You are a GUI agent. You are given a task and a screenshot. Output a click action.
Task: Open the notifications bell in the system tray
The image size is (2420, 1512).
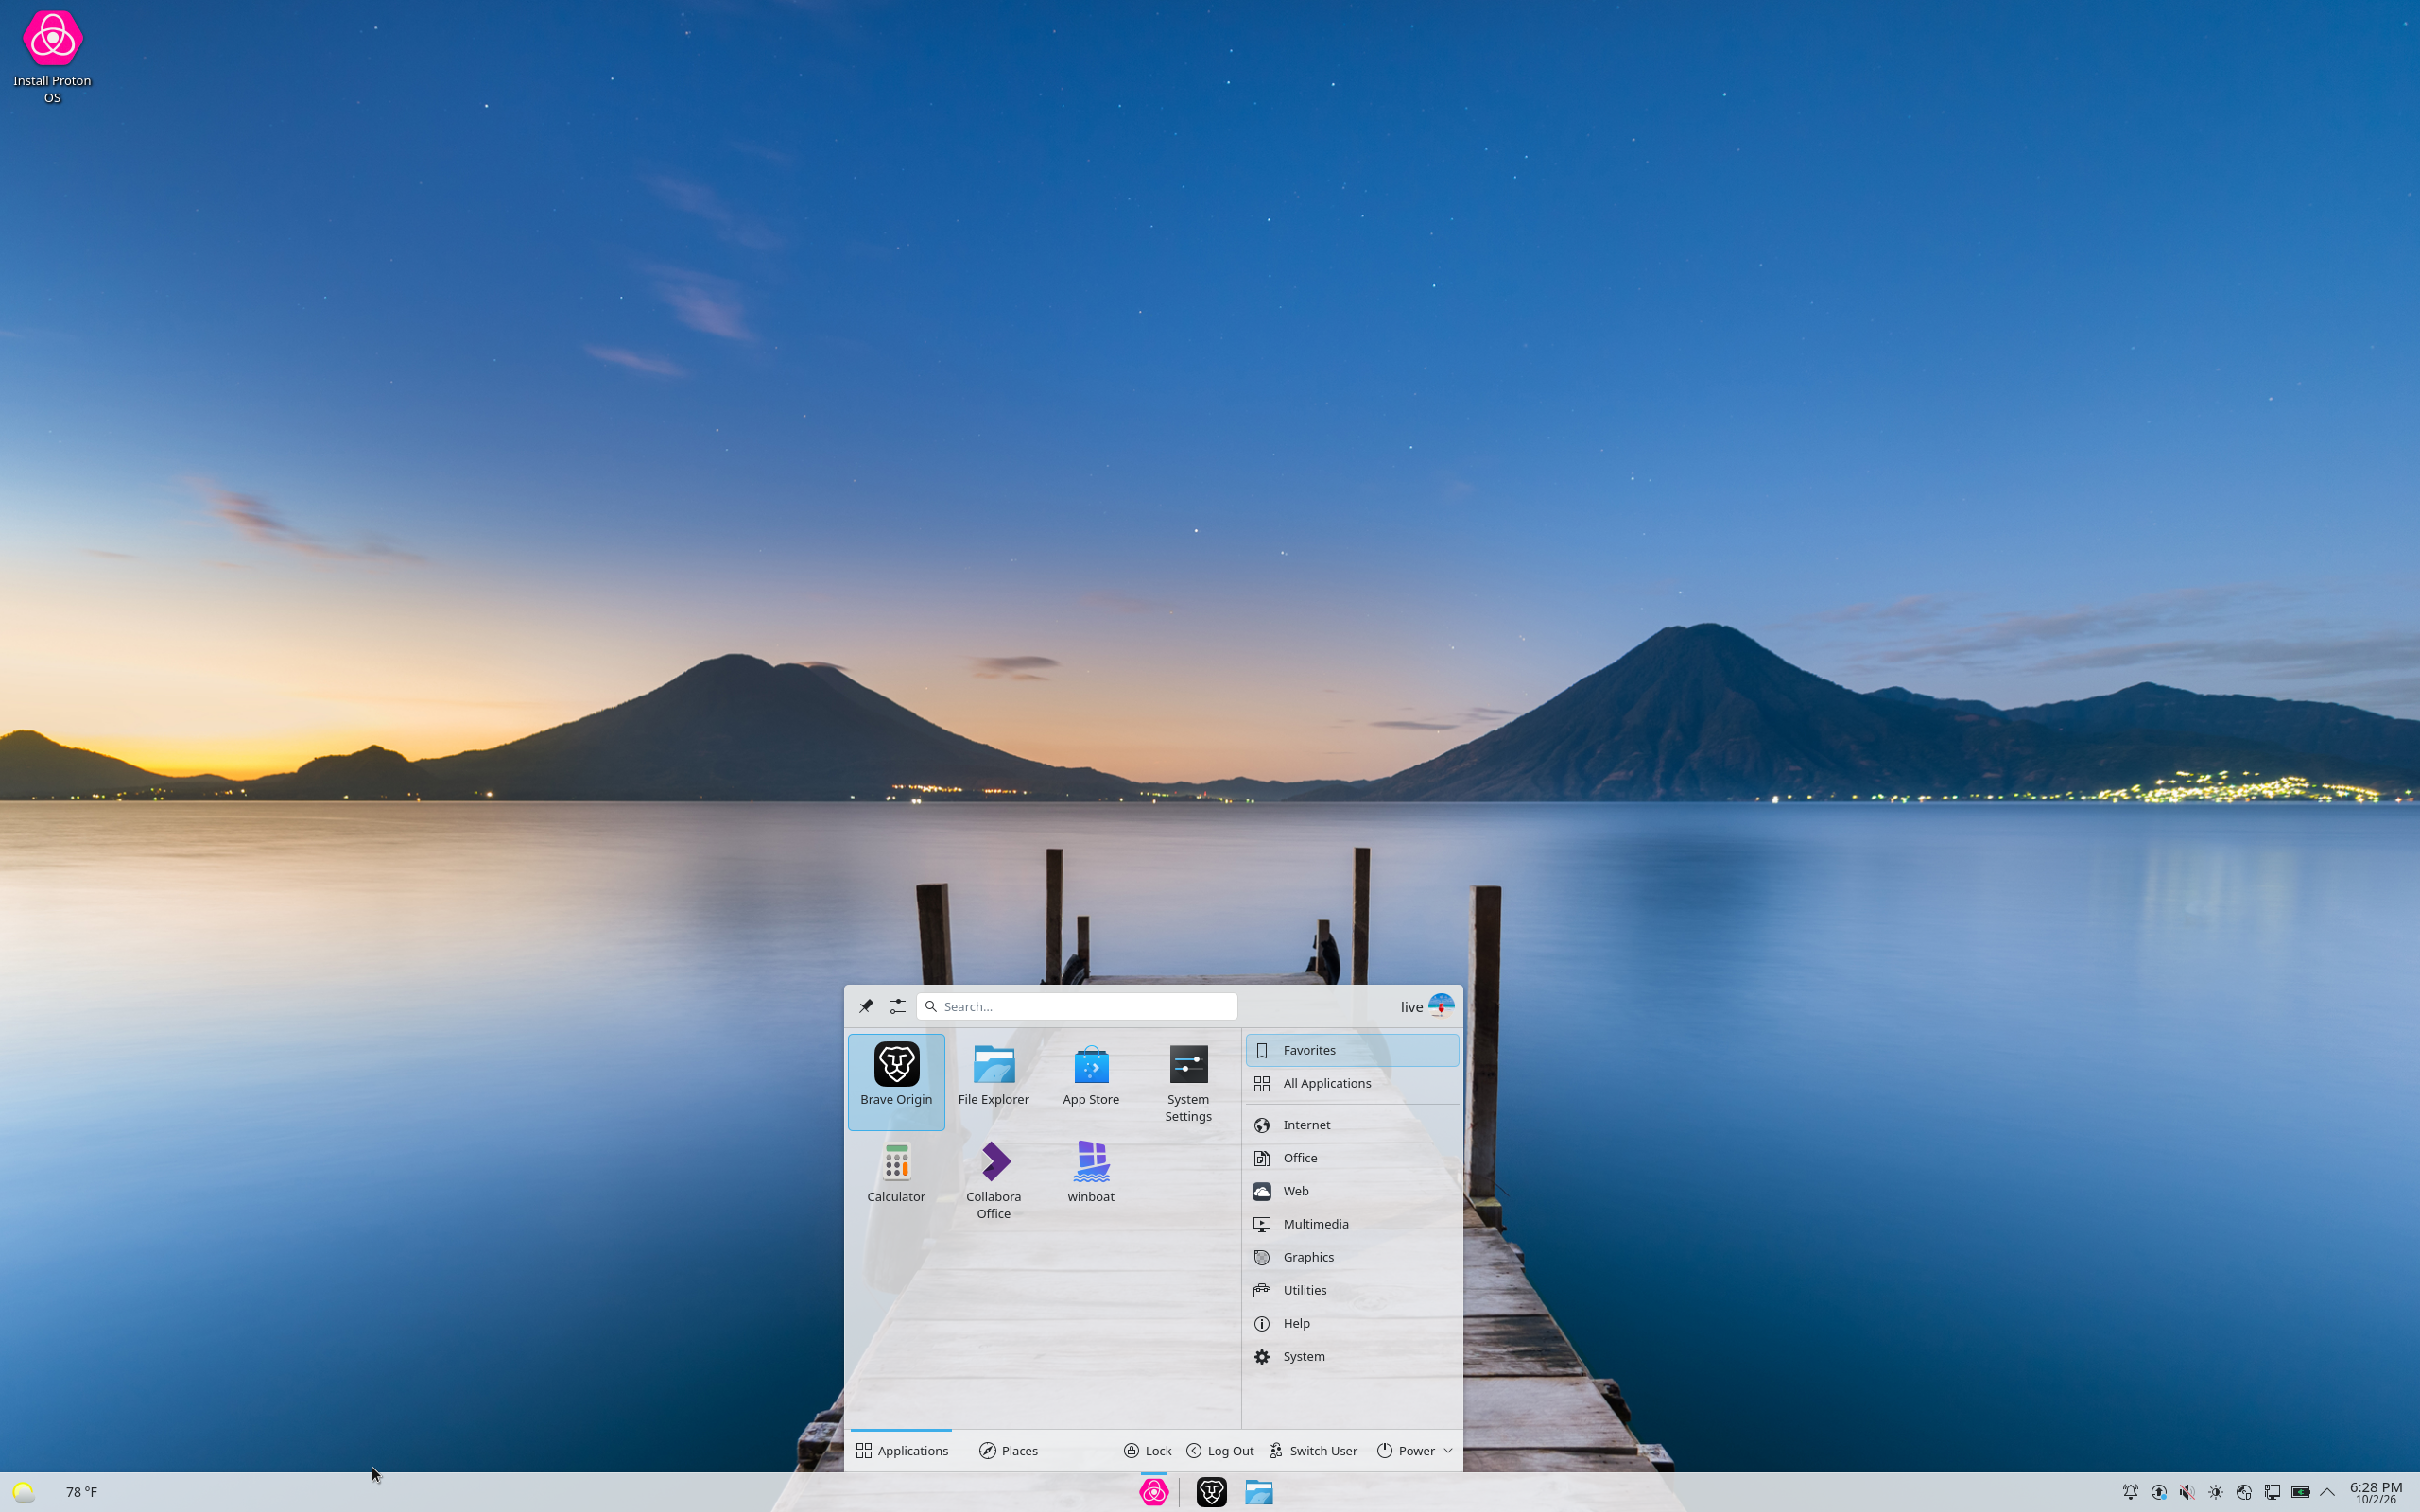pyautogui.click(x=2130, y=1492)
